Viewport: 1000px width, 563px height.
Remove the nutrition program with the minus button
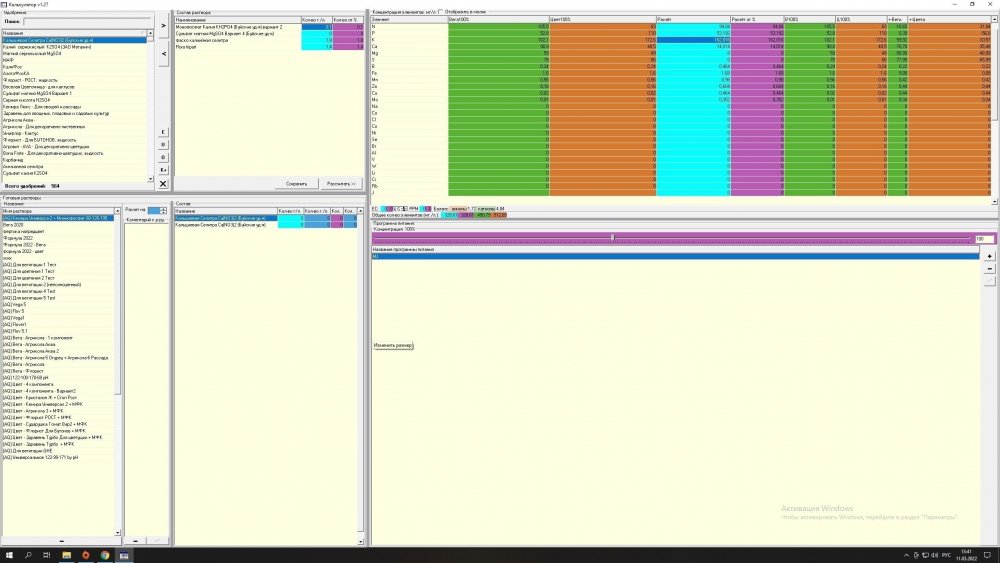tap(989, 268)
